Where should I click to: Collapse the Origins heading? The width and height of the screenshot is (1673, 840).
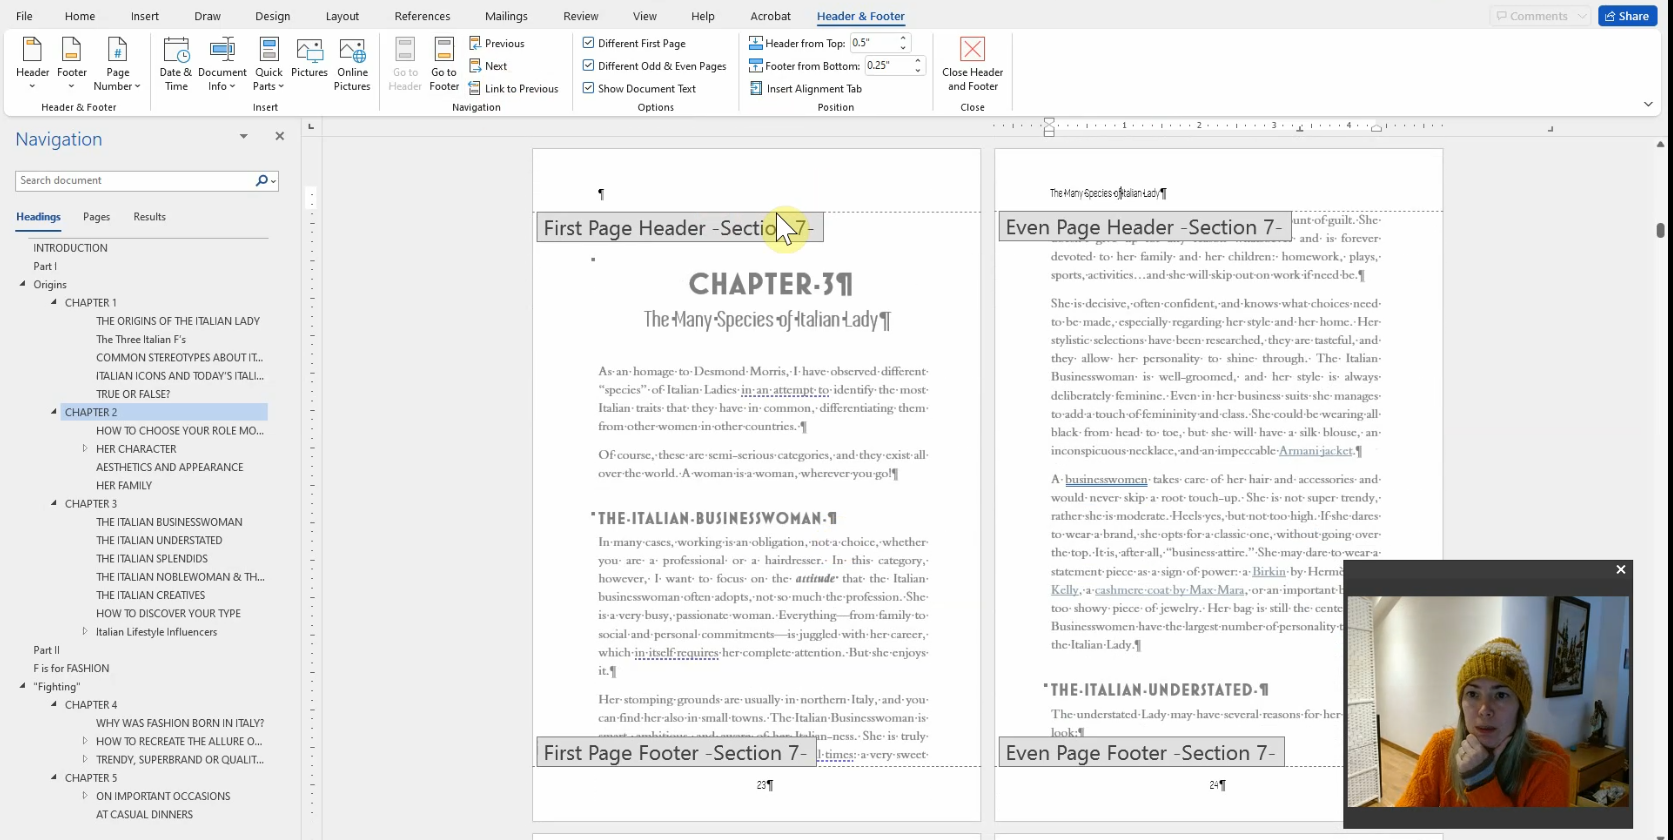[23, 284]
